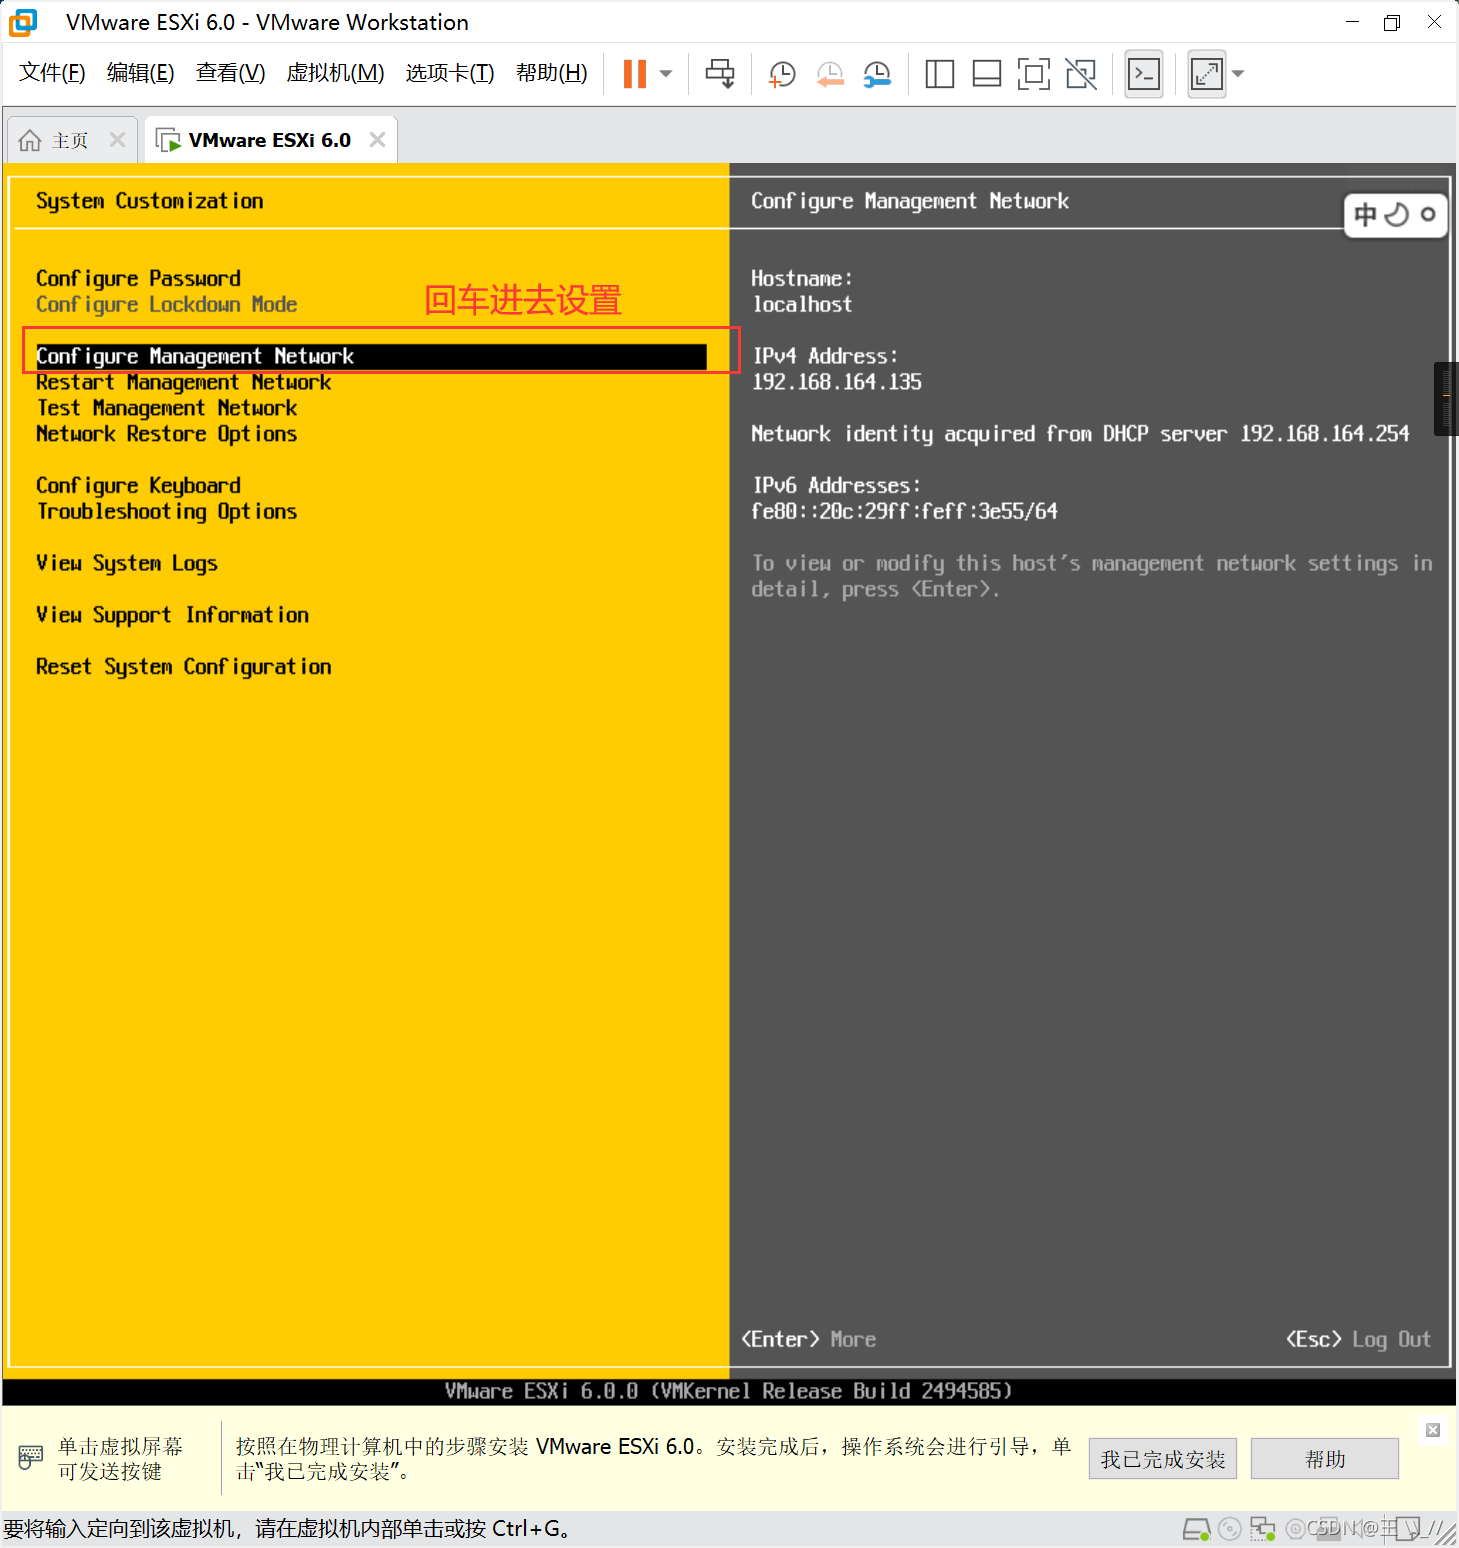The image size is (1459, 1548).
Task: Click send Ctrl+Alt+Del icon
Action: pyautogui.click(x=720, y=73)
